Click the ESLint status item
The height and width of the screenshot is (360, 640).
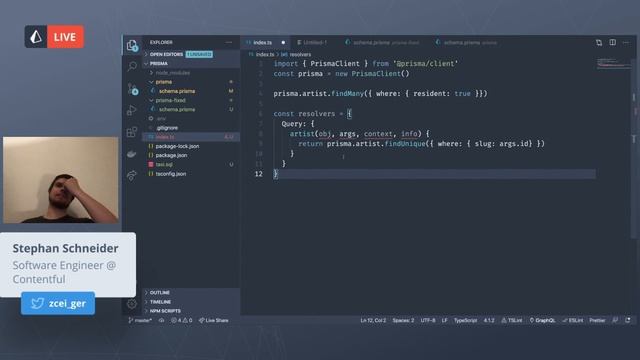click(x=573, y=320)
